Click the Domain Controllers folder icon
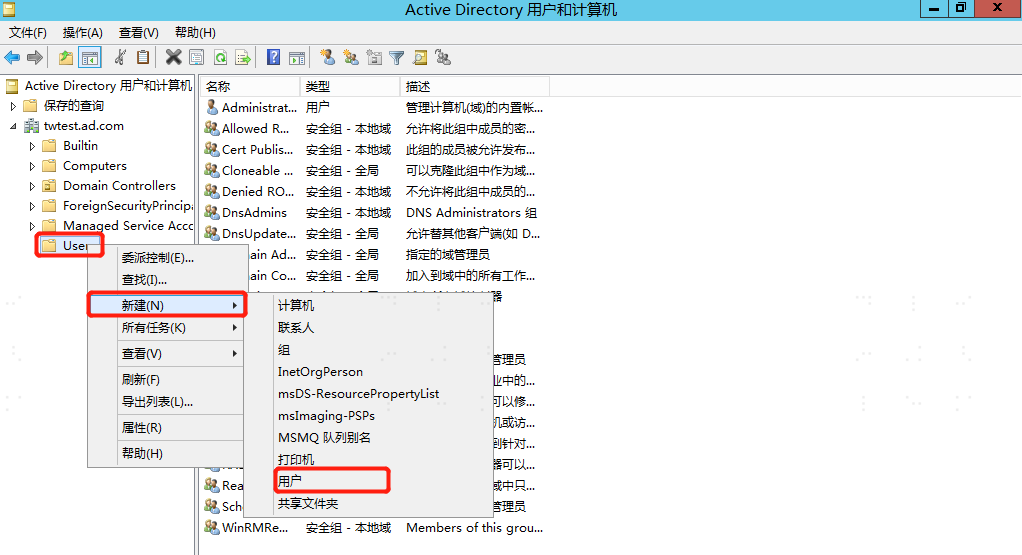This screenshot has height=555, width=1022. pos(49,186)
